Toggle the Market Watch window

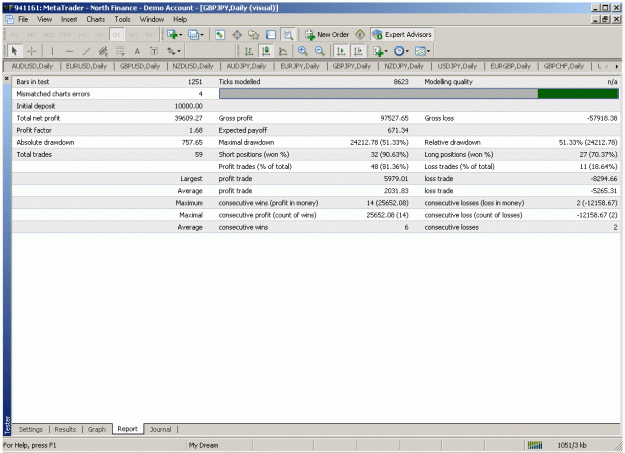click(220, 35)
